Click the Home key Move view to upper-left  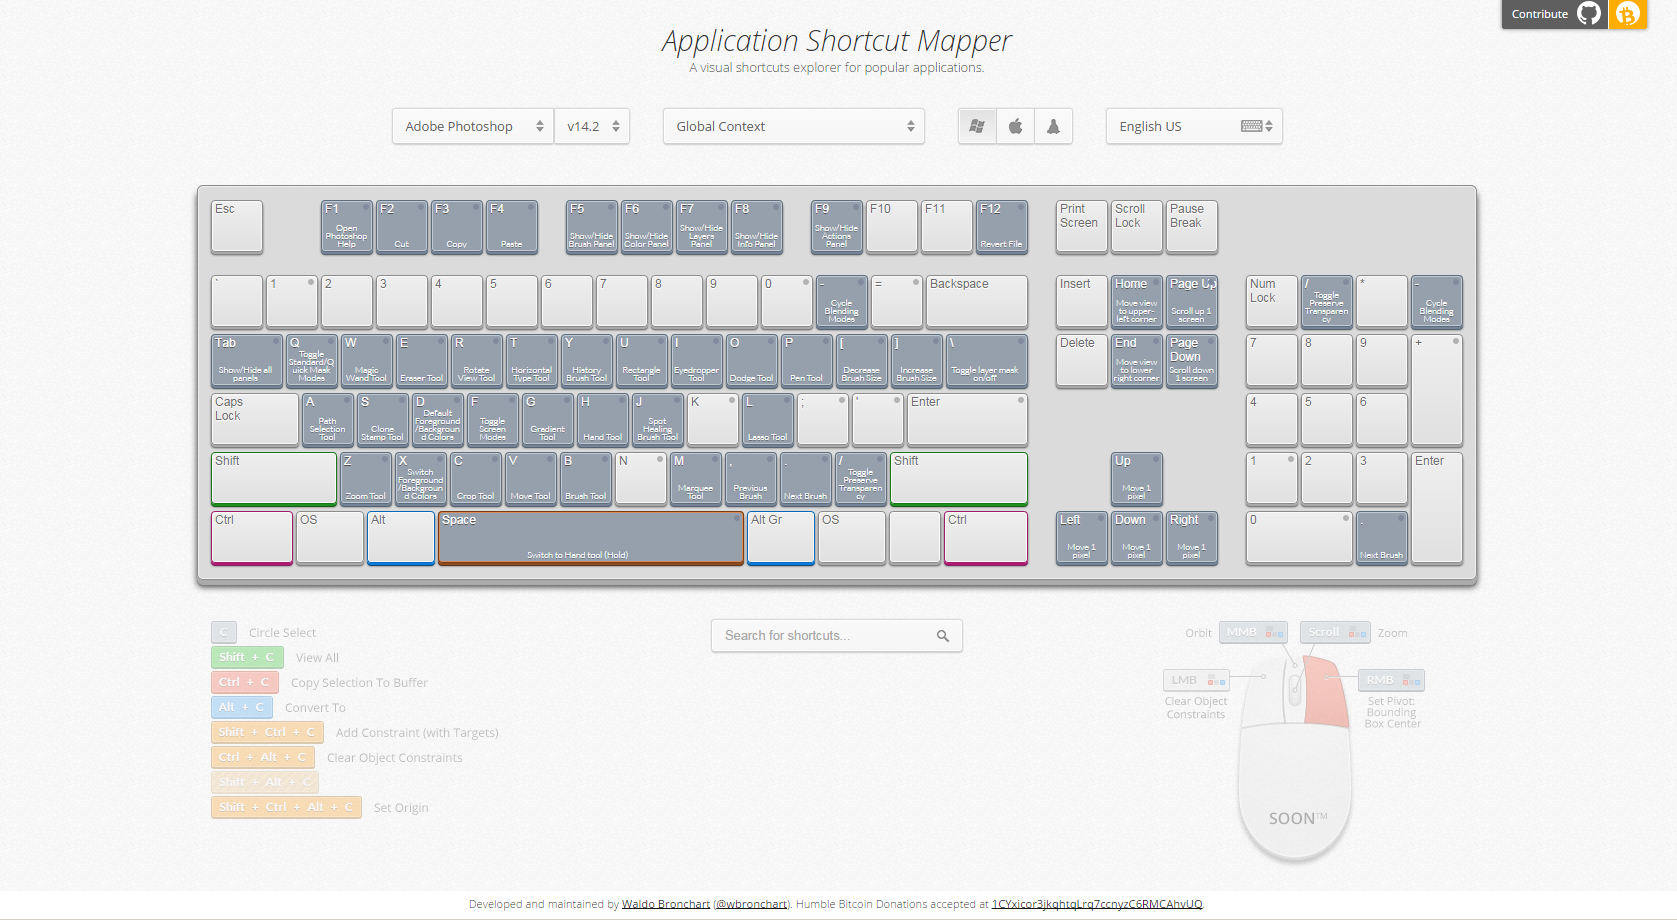tap(1137, 302)
